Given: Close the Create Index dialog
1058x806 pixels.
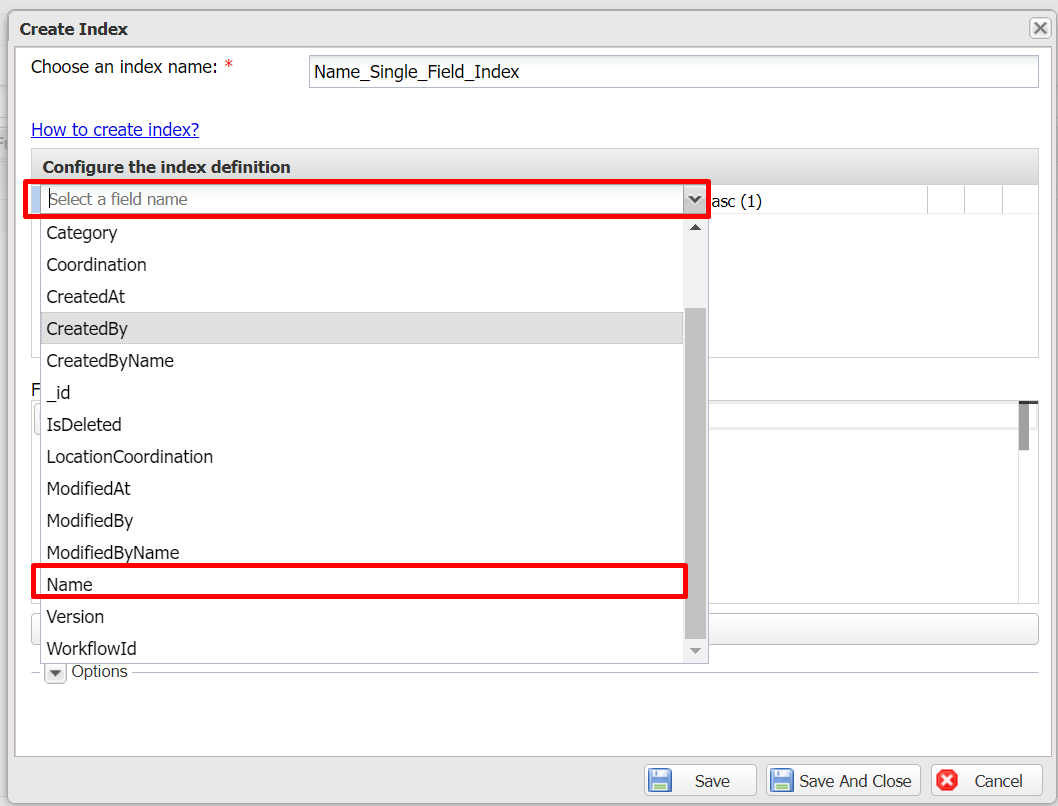Looking at the screenshot, I should [x=1038, y=28].
